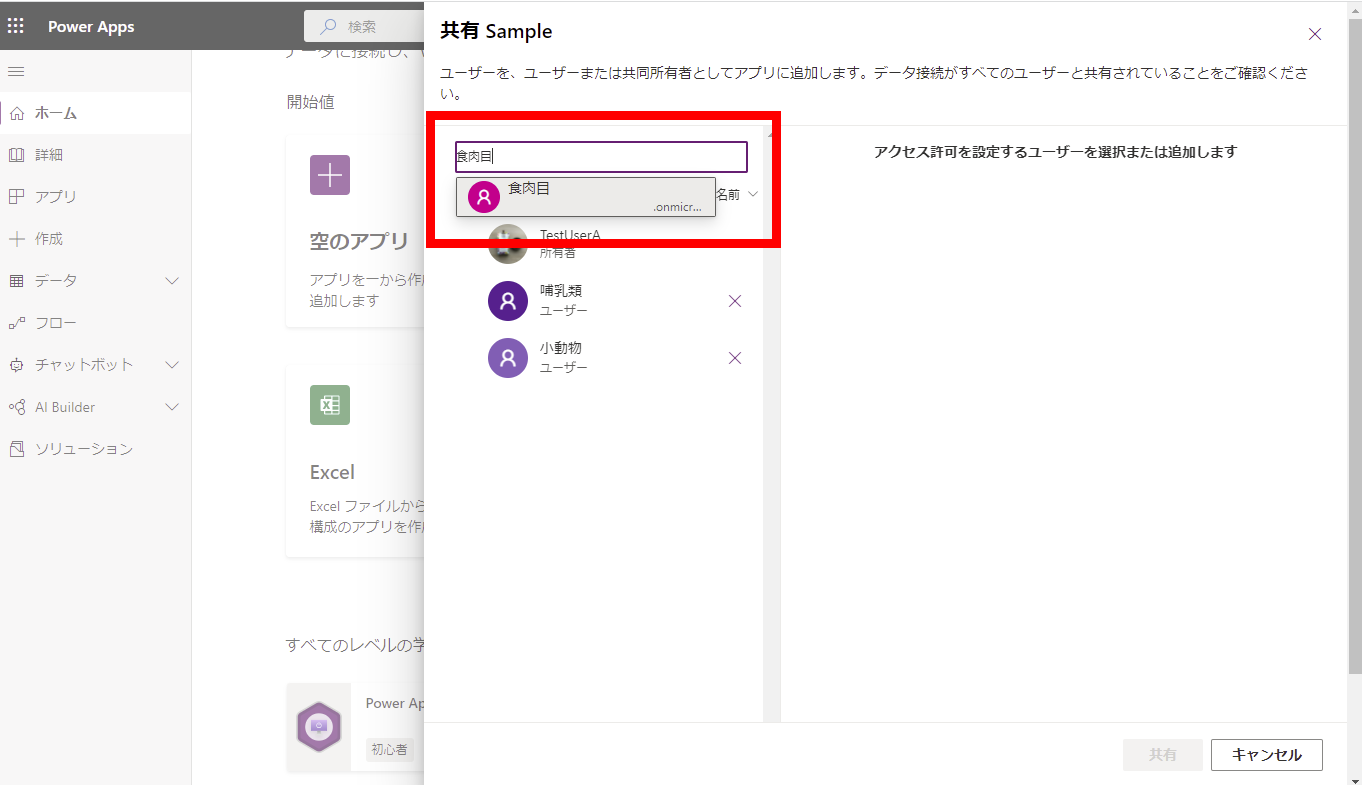Click the TestUserA avatar
This screenshot has height=785, width=1362.
point(507,244)
